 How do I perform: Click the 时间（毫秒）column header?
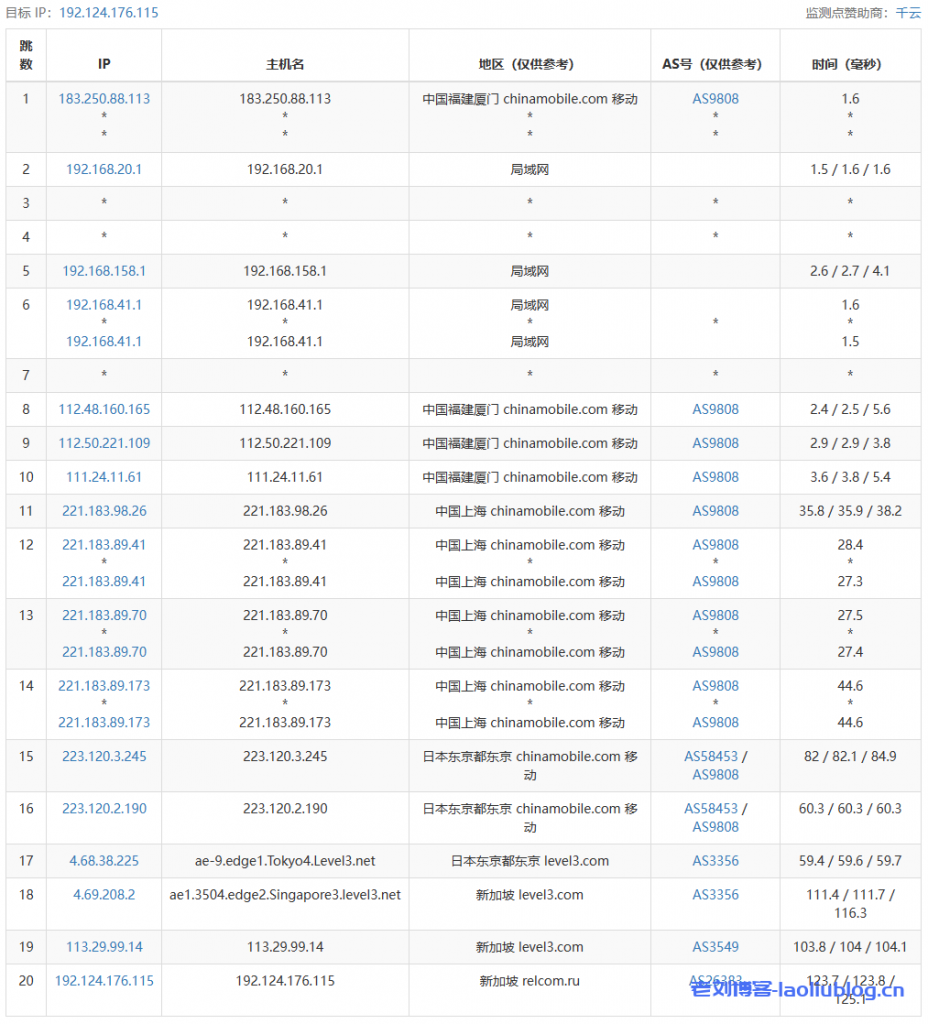850,64
